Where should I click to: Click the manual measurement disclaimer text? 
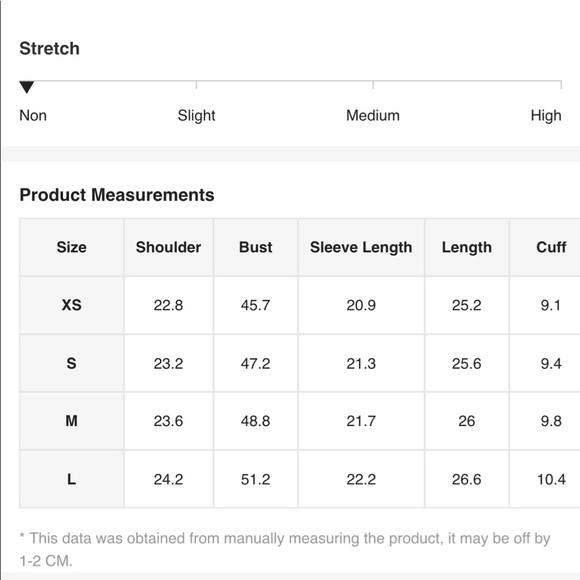coord(285,550)
